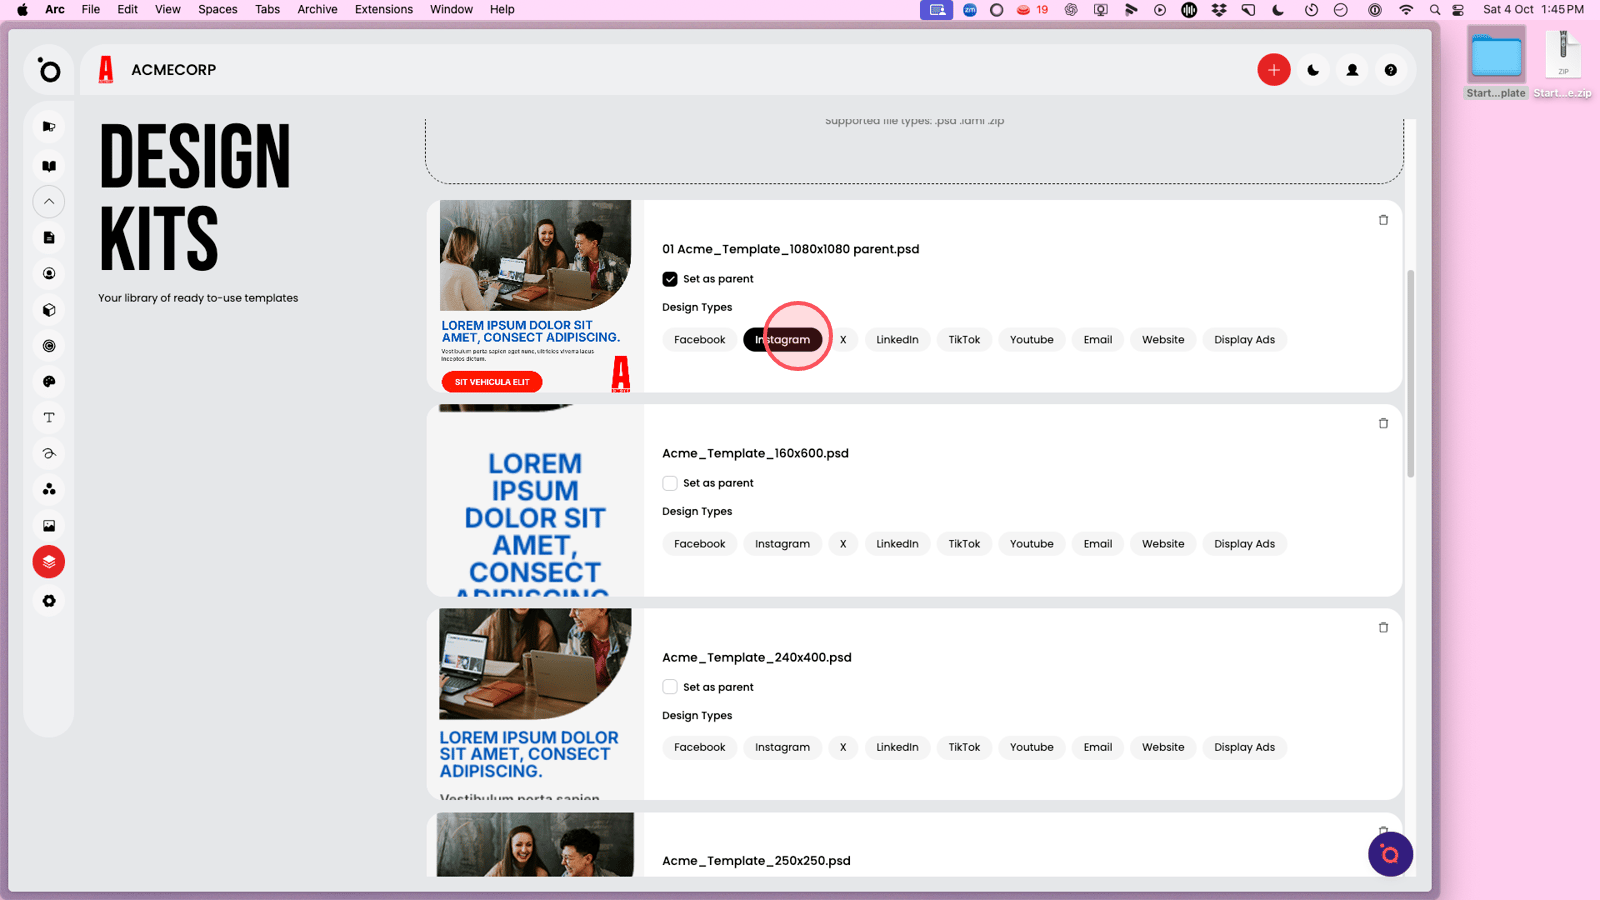
Task: Open the open-book icon in the sidebar
Action: 49,166
